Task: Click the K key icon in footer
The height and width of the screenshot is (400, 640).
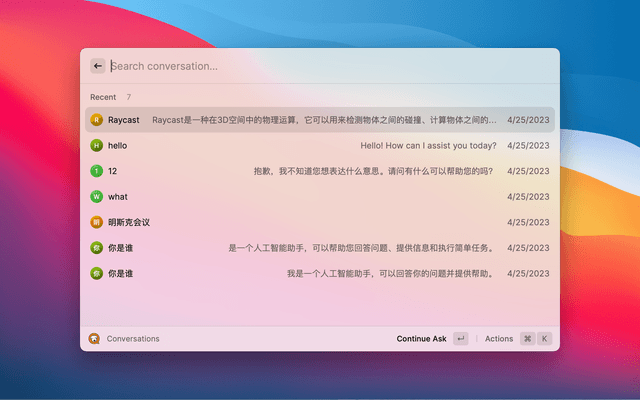Action: 544,339
